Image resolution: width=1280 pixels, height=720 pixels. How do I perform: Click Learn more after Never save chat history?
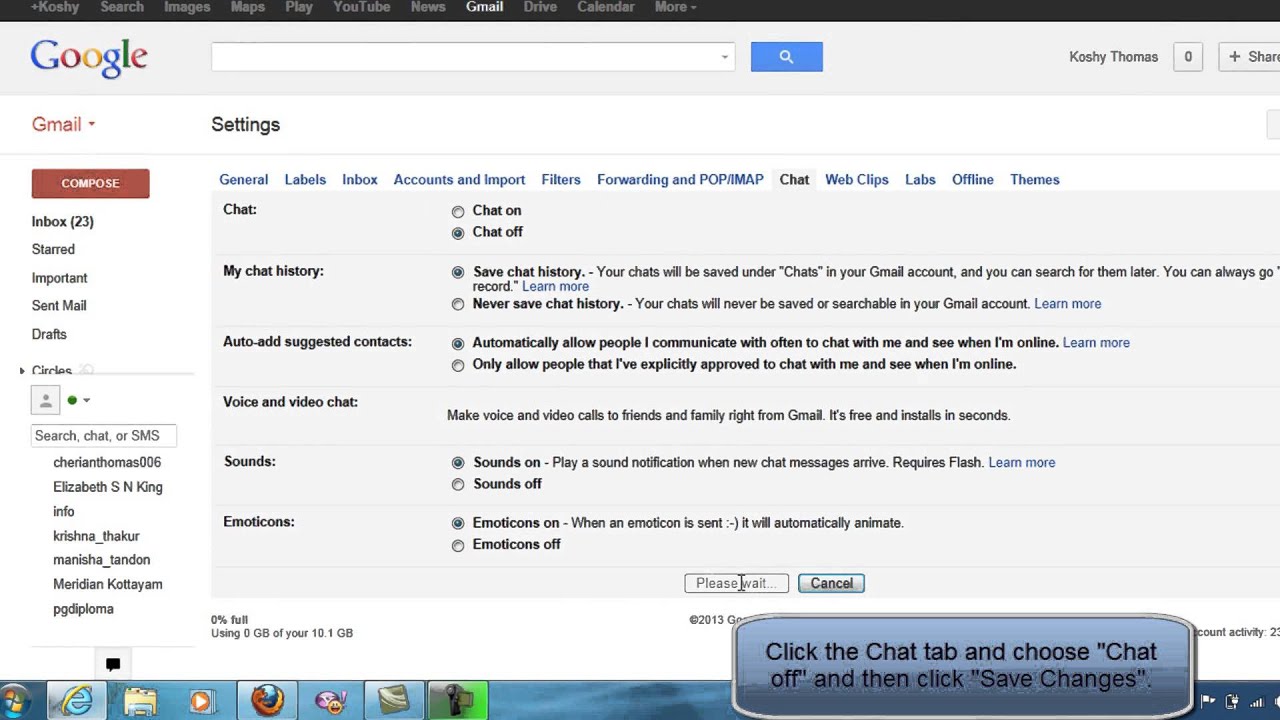[1067, 304]
